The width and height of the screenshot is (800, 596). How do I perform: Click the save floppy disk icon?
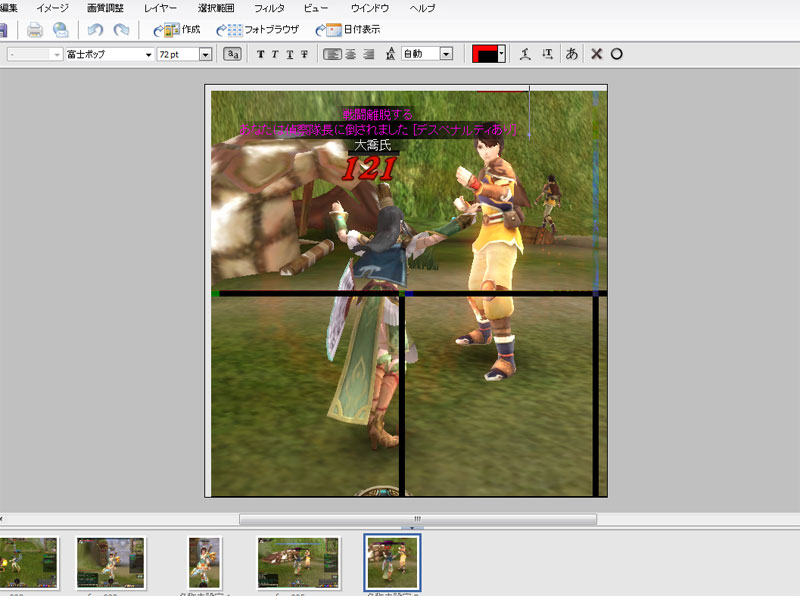coord(3,30)
